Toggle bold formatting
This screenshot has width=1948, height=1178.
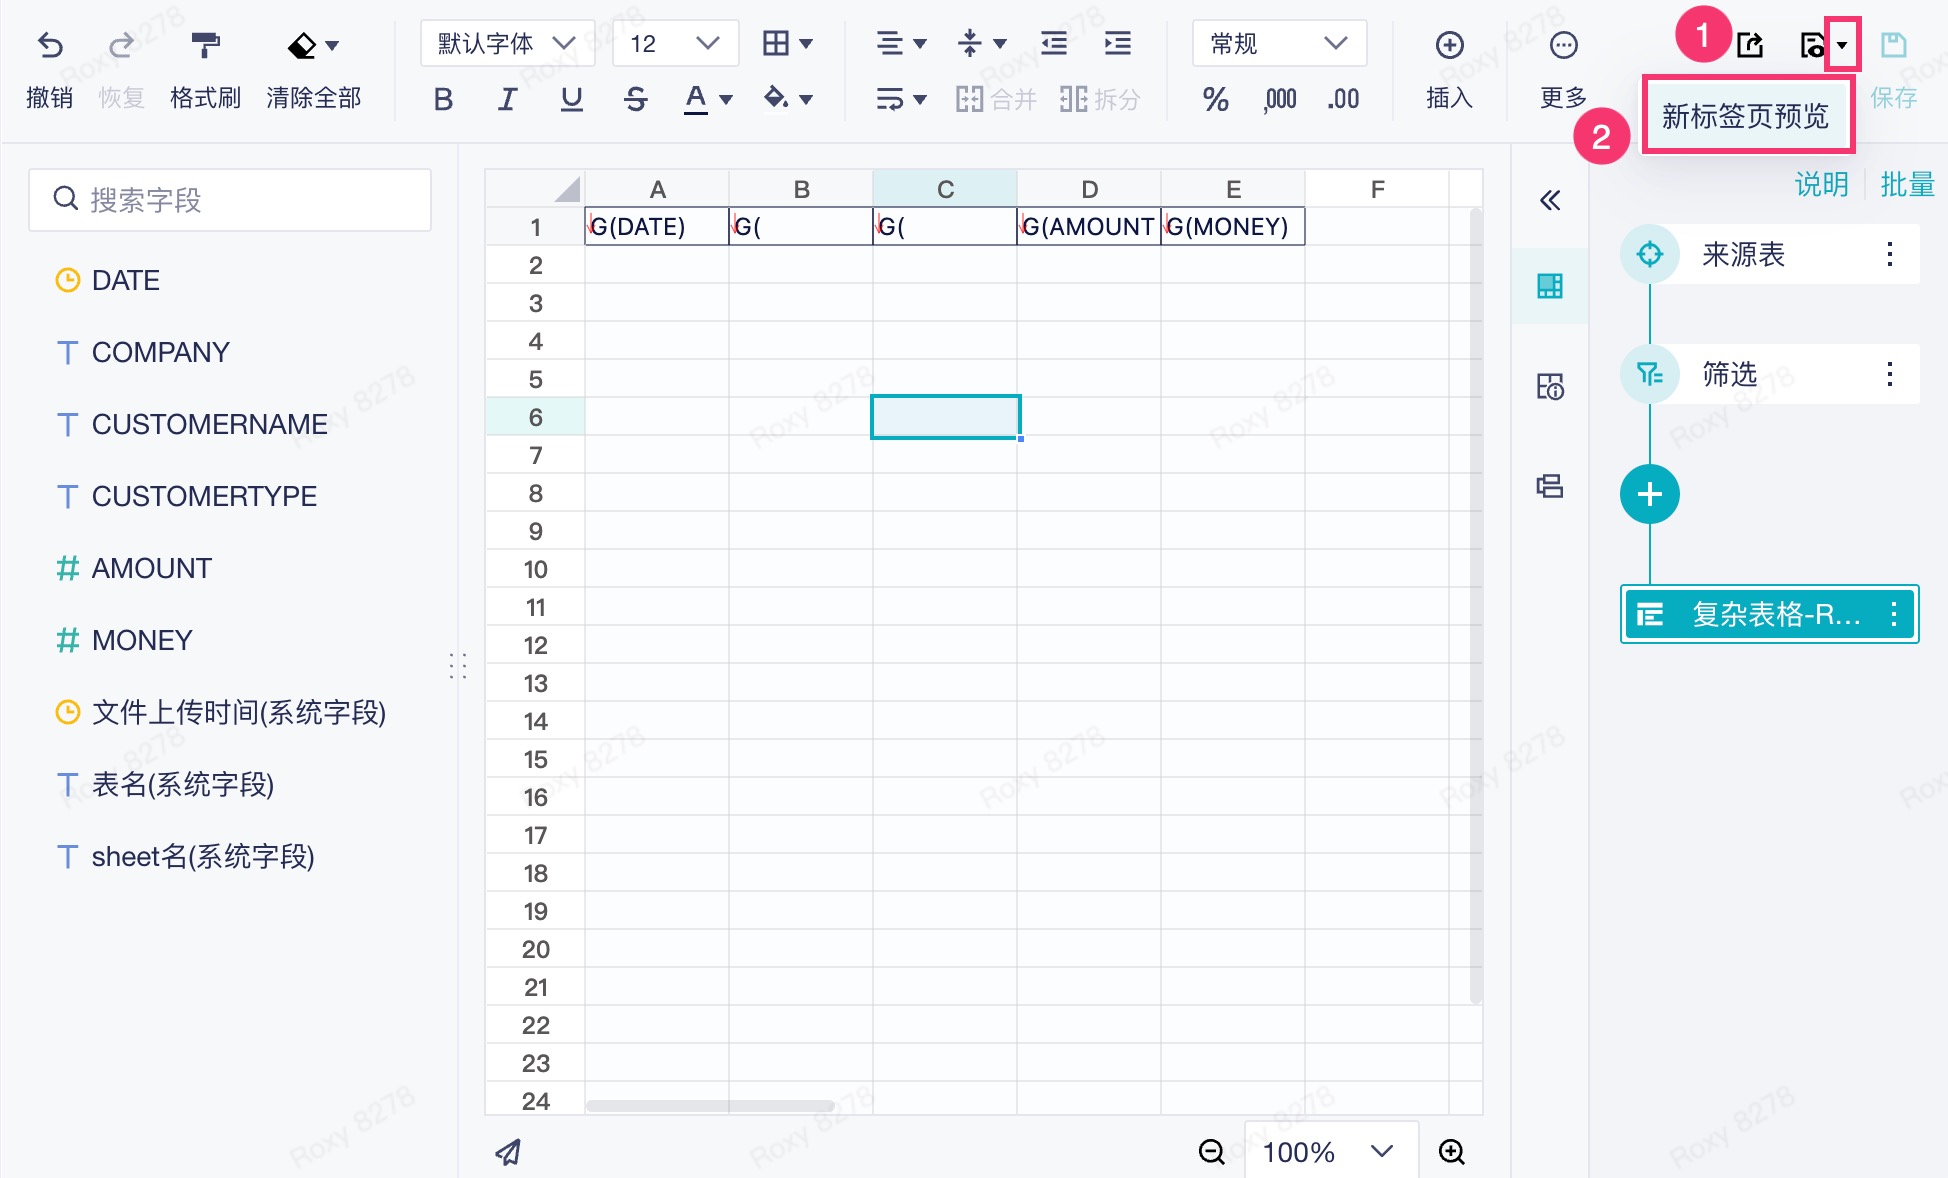(443, 99)
